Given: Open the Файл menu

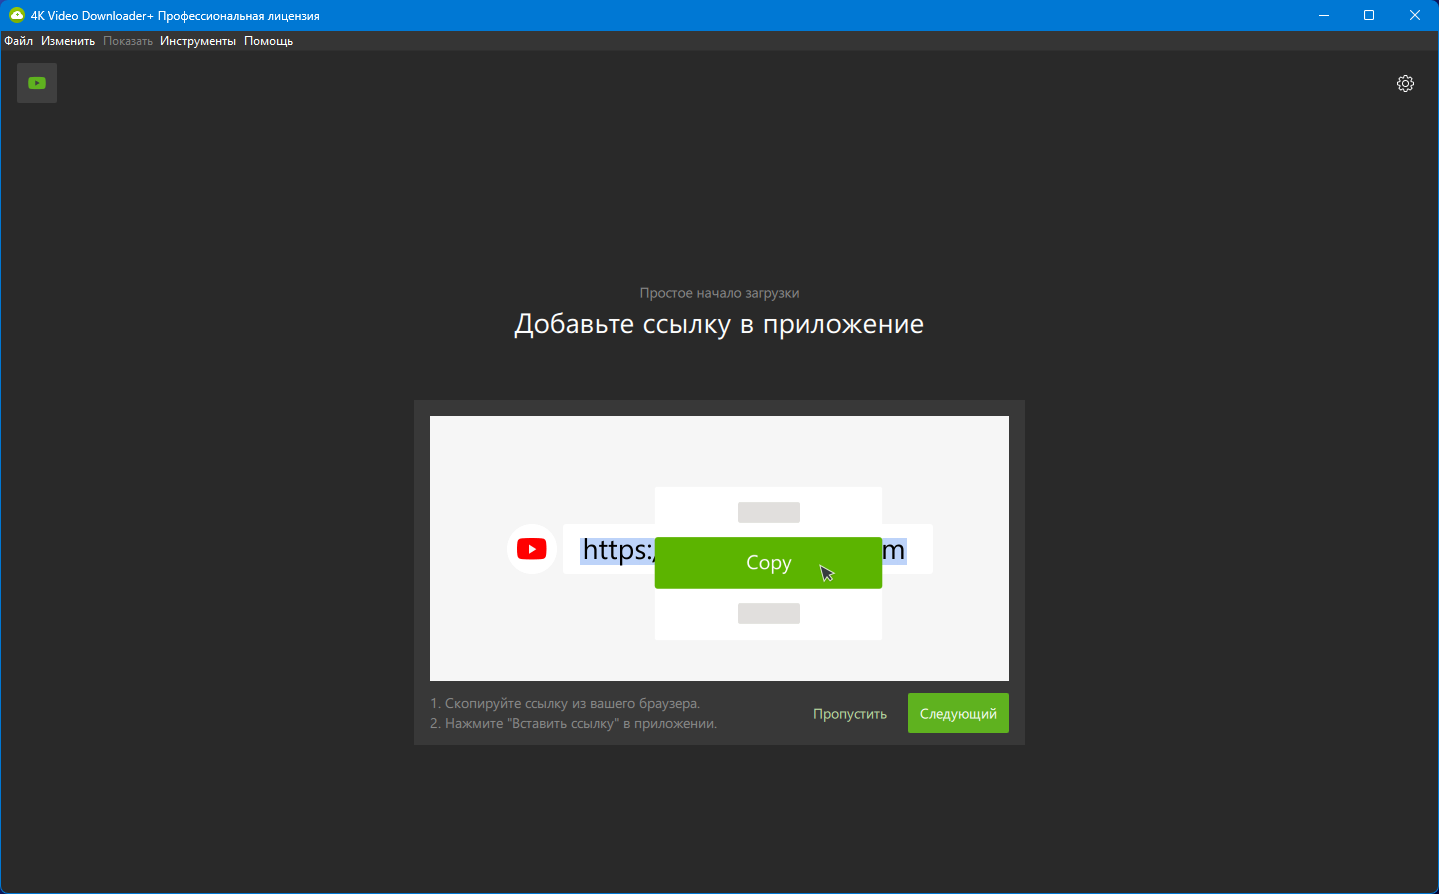Looking at the screenshot, I should [x=18, y=41].
